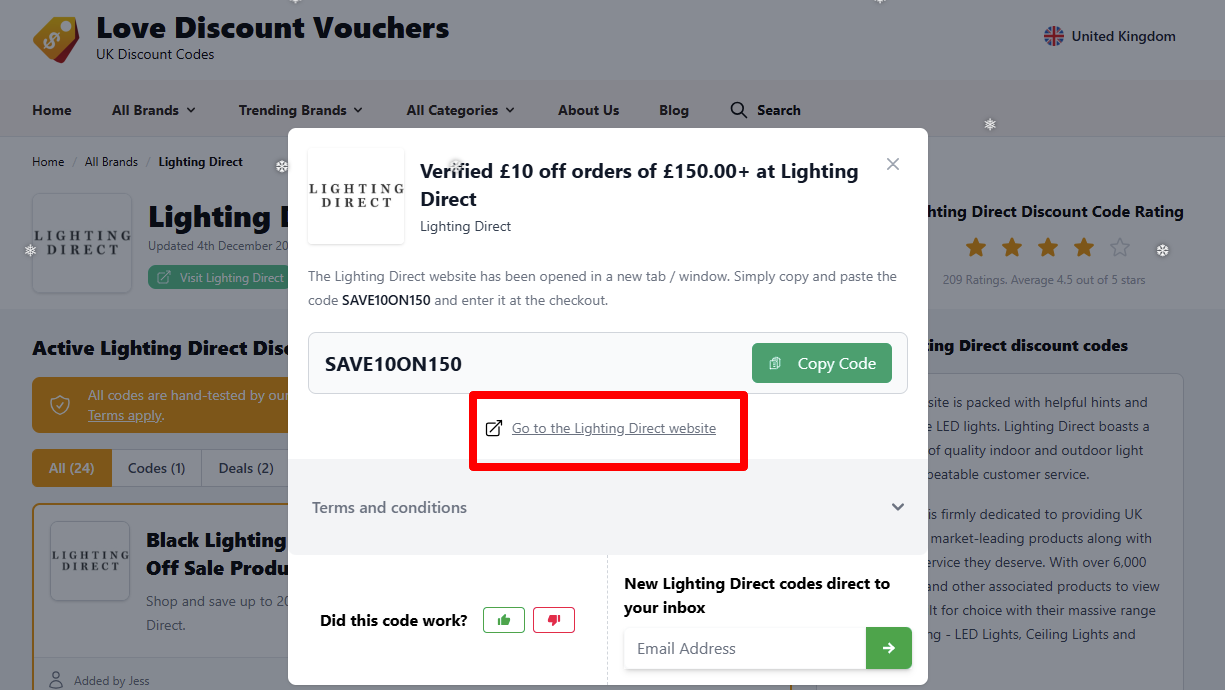The width and height of the screenshot is (1225, 690).
Task: Switch to the Codes (1) tab
Action: coord(156,468)
